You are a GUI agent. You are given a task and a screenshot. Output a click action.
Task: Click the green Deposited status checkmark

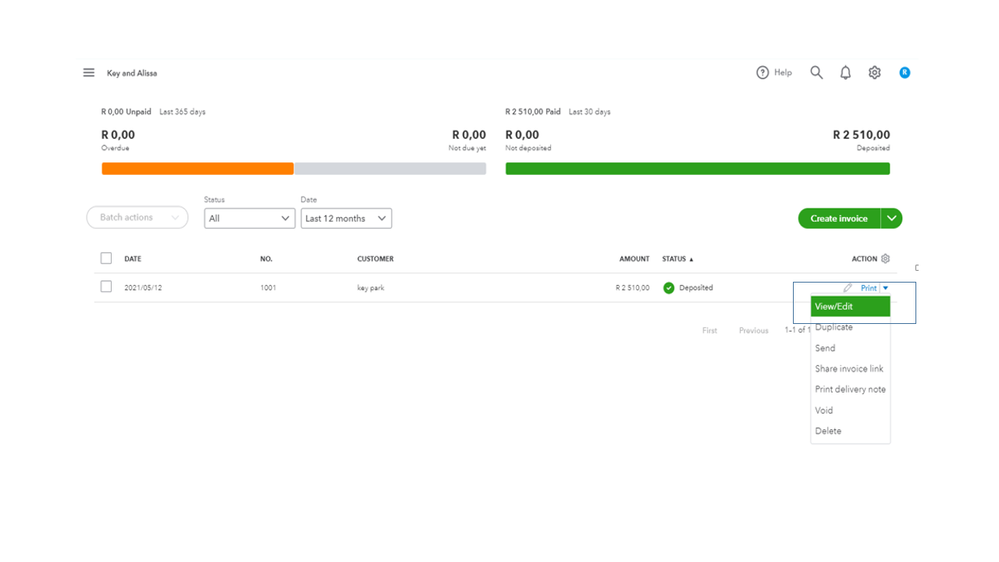pos(669,288)
